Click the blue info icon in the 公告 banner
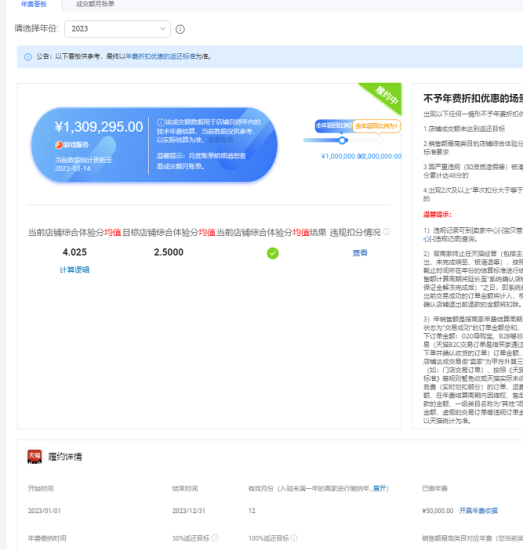This screenshot has height=550, width=523. [x=28, y=57]
